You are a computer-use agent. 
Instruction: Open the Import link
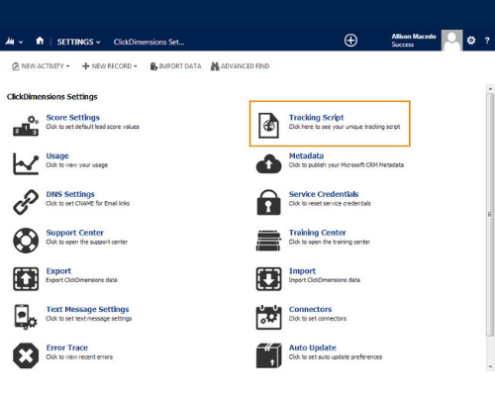(302, 271)
